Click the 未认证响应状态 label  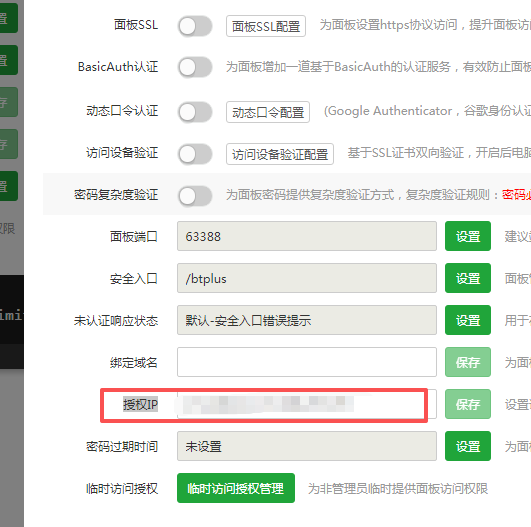point(116,321)
